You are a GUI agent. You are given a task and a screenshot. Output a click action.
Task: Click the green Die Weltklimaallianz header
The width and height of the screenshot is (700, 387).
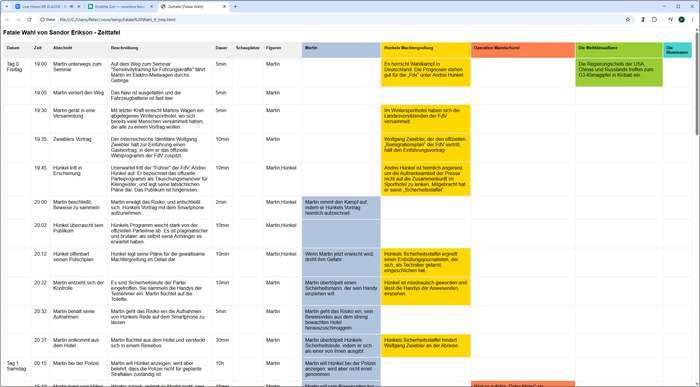[619, 50]
